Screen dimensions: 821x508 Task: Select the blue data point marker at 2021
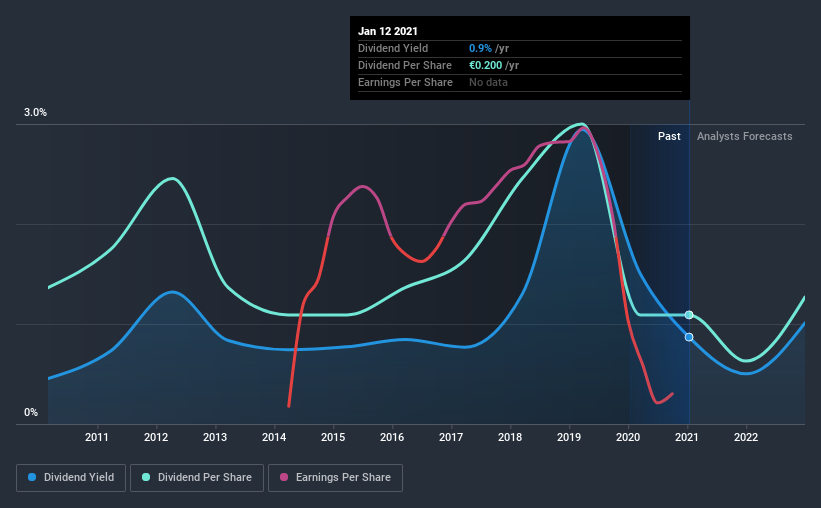click(x=689, y=337)
